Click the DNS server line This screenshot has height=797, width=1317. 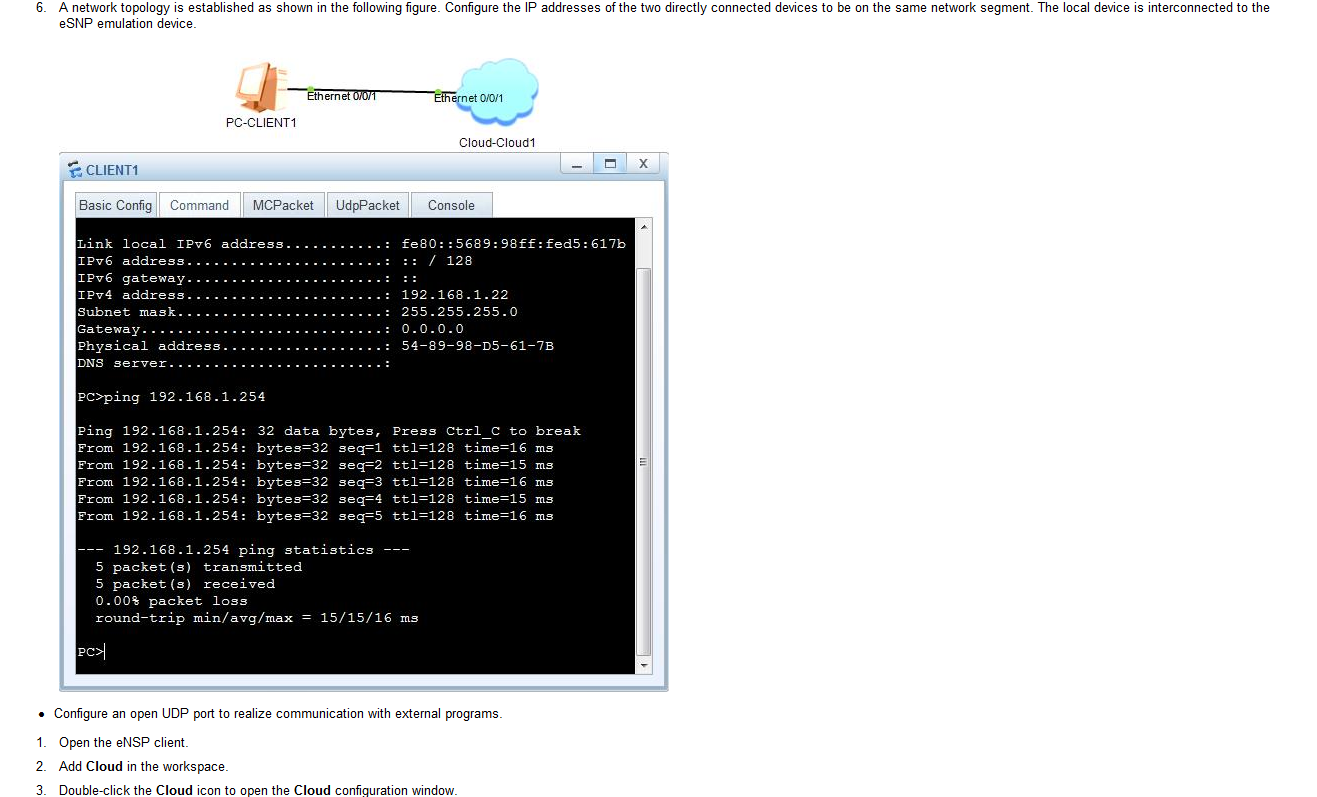click(234, 363)
